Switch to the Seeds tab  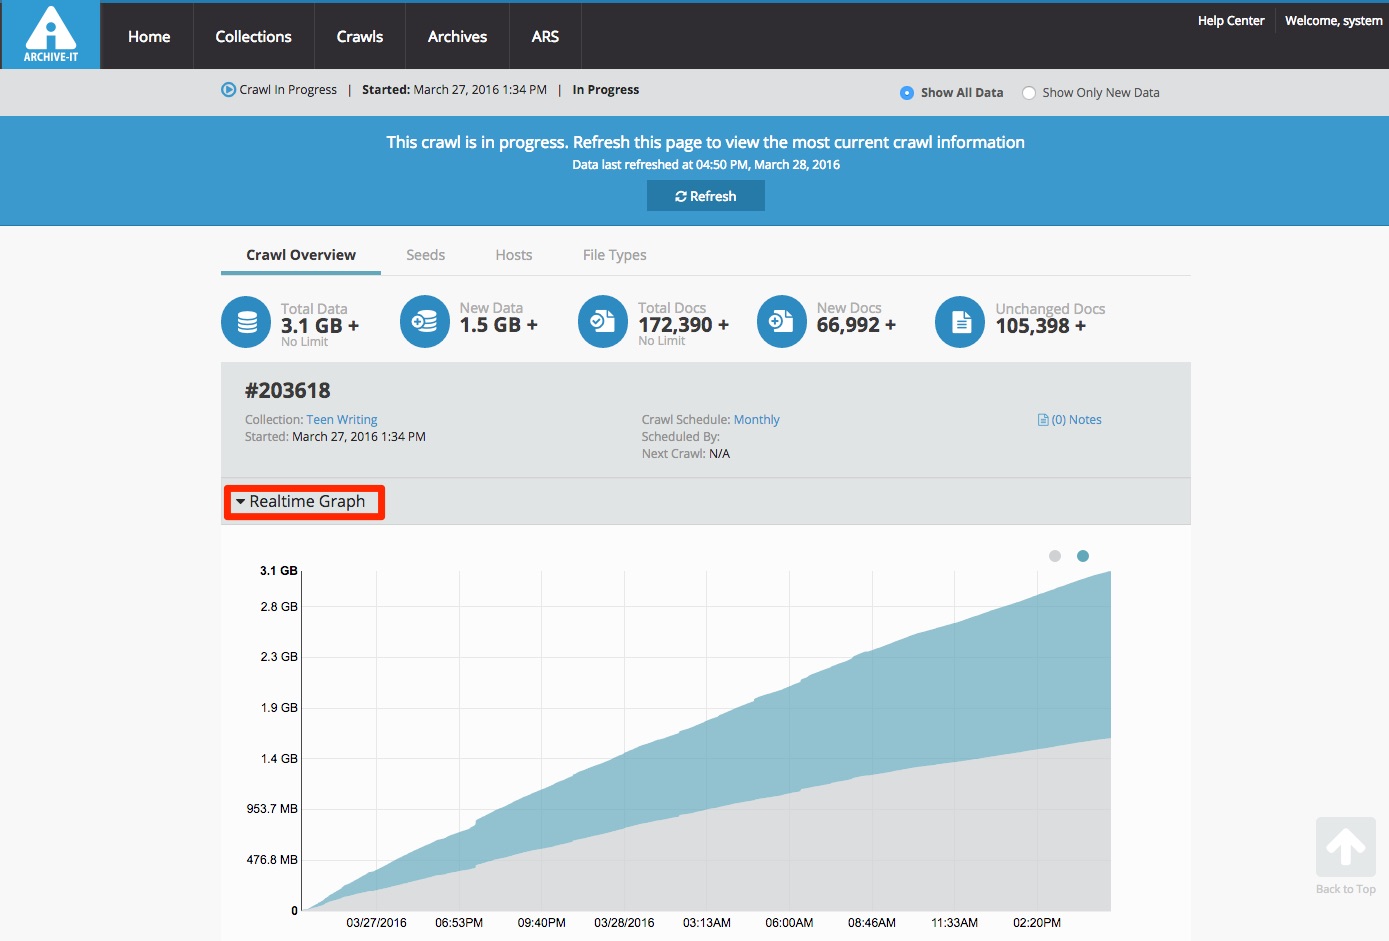click(x=425, y=255)
